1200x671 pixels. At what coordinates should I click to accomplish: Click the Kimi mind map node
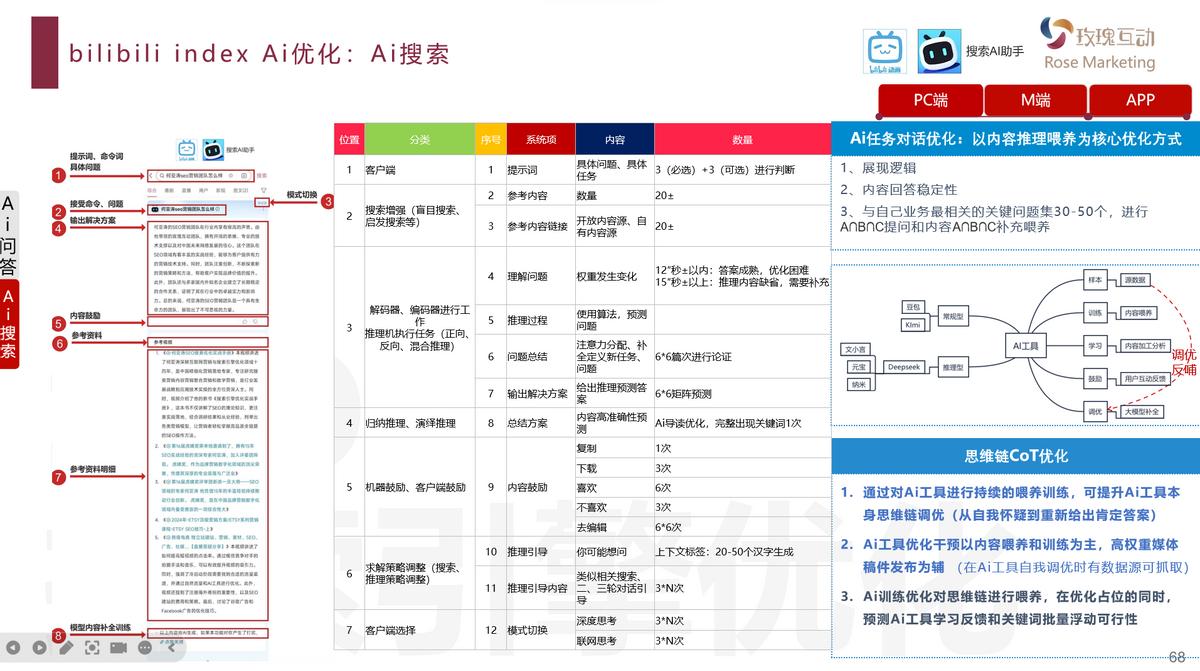point(912,325)
